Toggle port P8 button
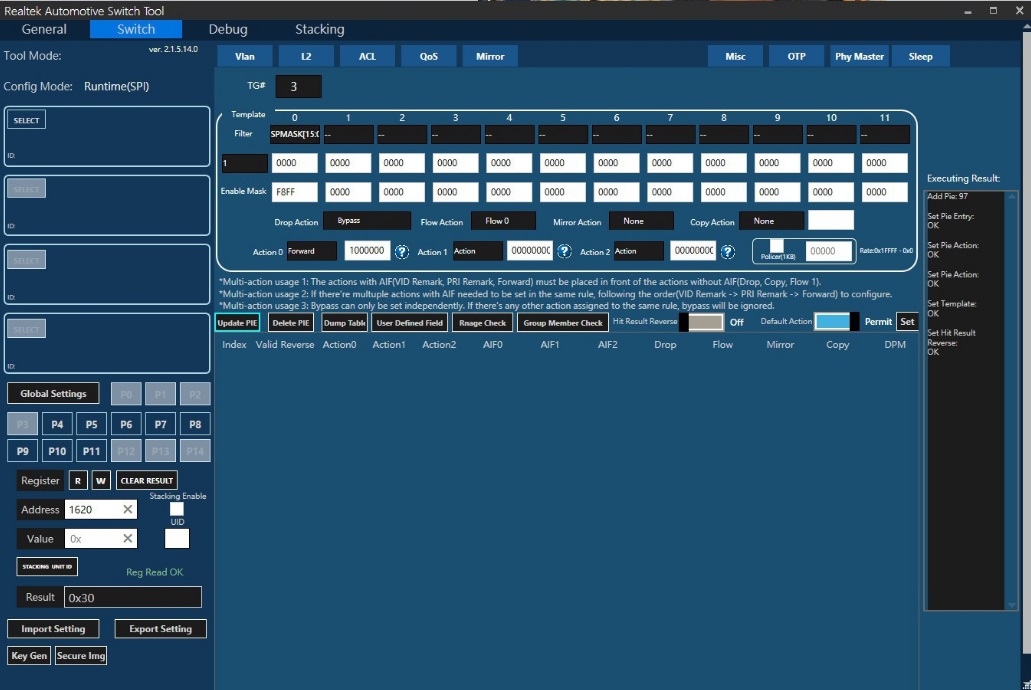 coord(195,424)
